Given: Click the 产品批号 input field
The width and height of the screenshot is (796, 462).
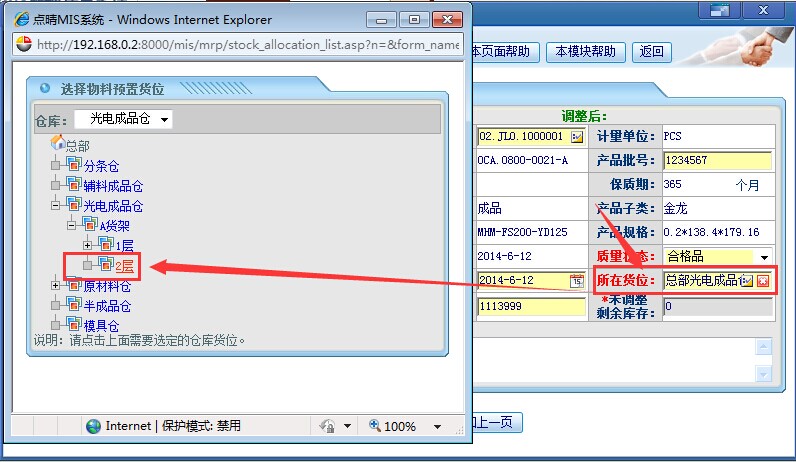Looking at the screenshot, I should [x=717, y=160].
